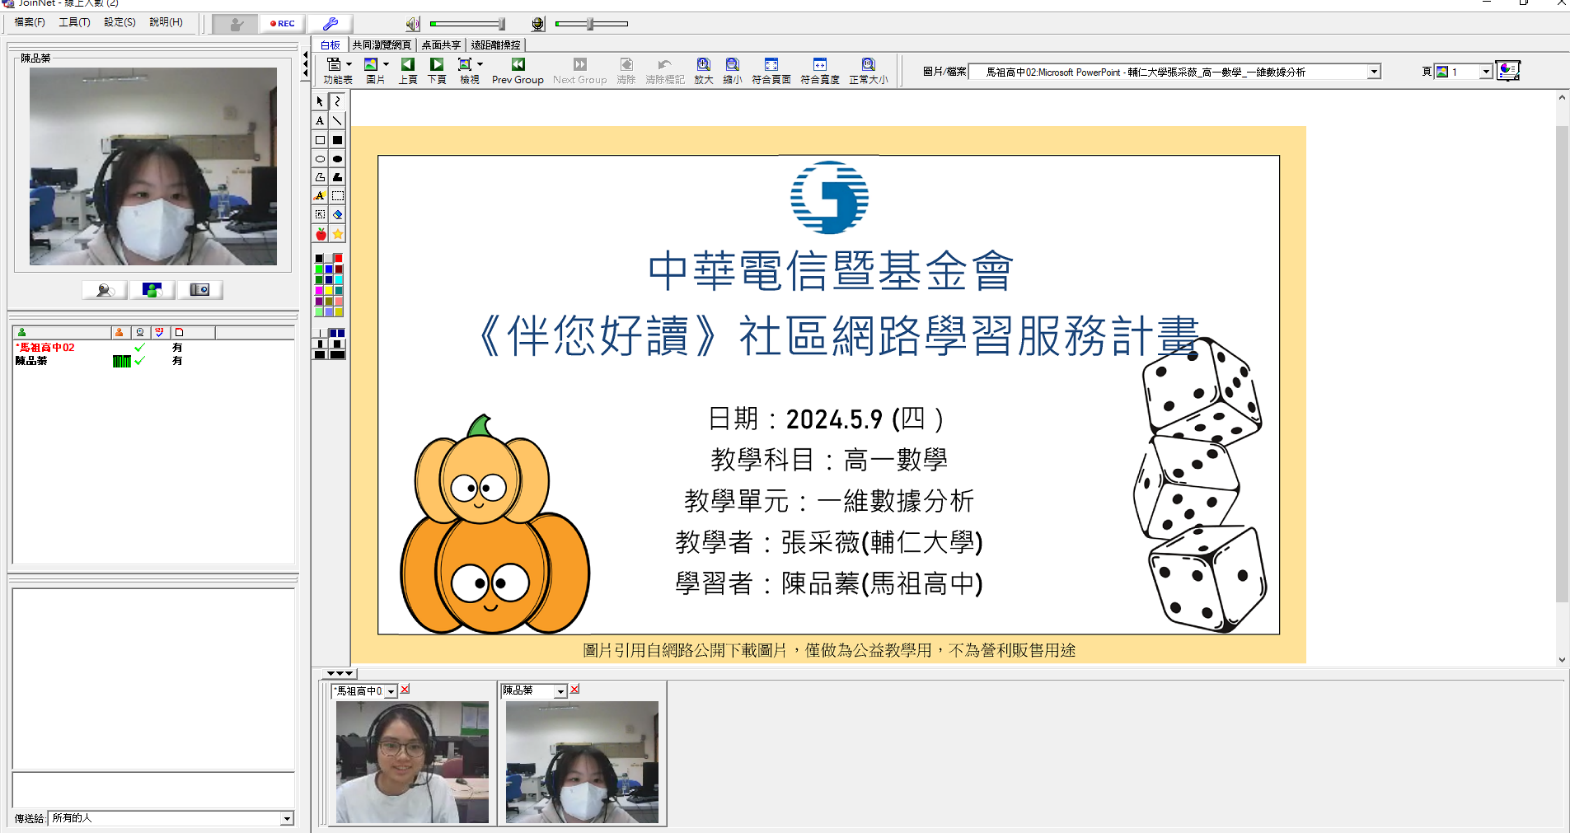1570x833 pixels.
Task: Select the freehand pen tool
Action: [338, 101]
